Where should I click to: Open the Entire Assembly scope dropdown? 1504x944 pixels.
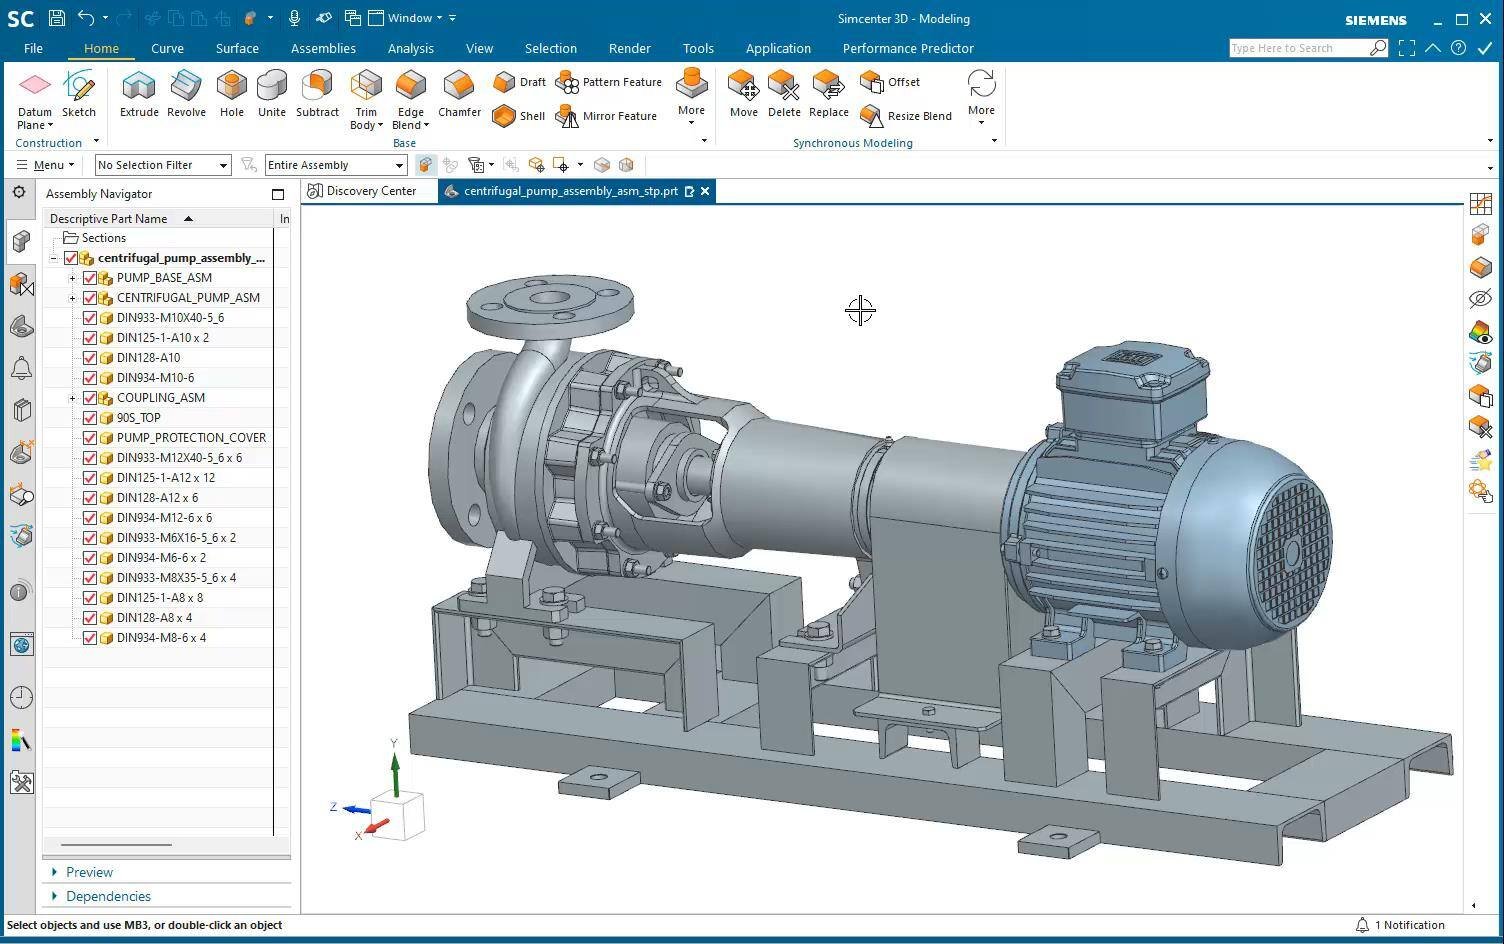(x=335, y=165)
